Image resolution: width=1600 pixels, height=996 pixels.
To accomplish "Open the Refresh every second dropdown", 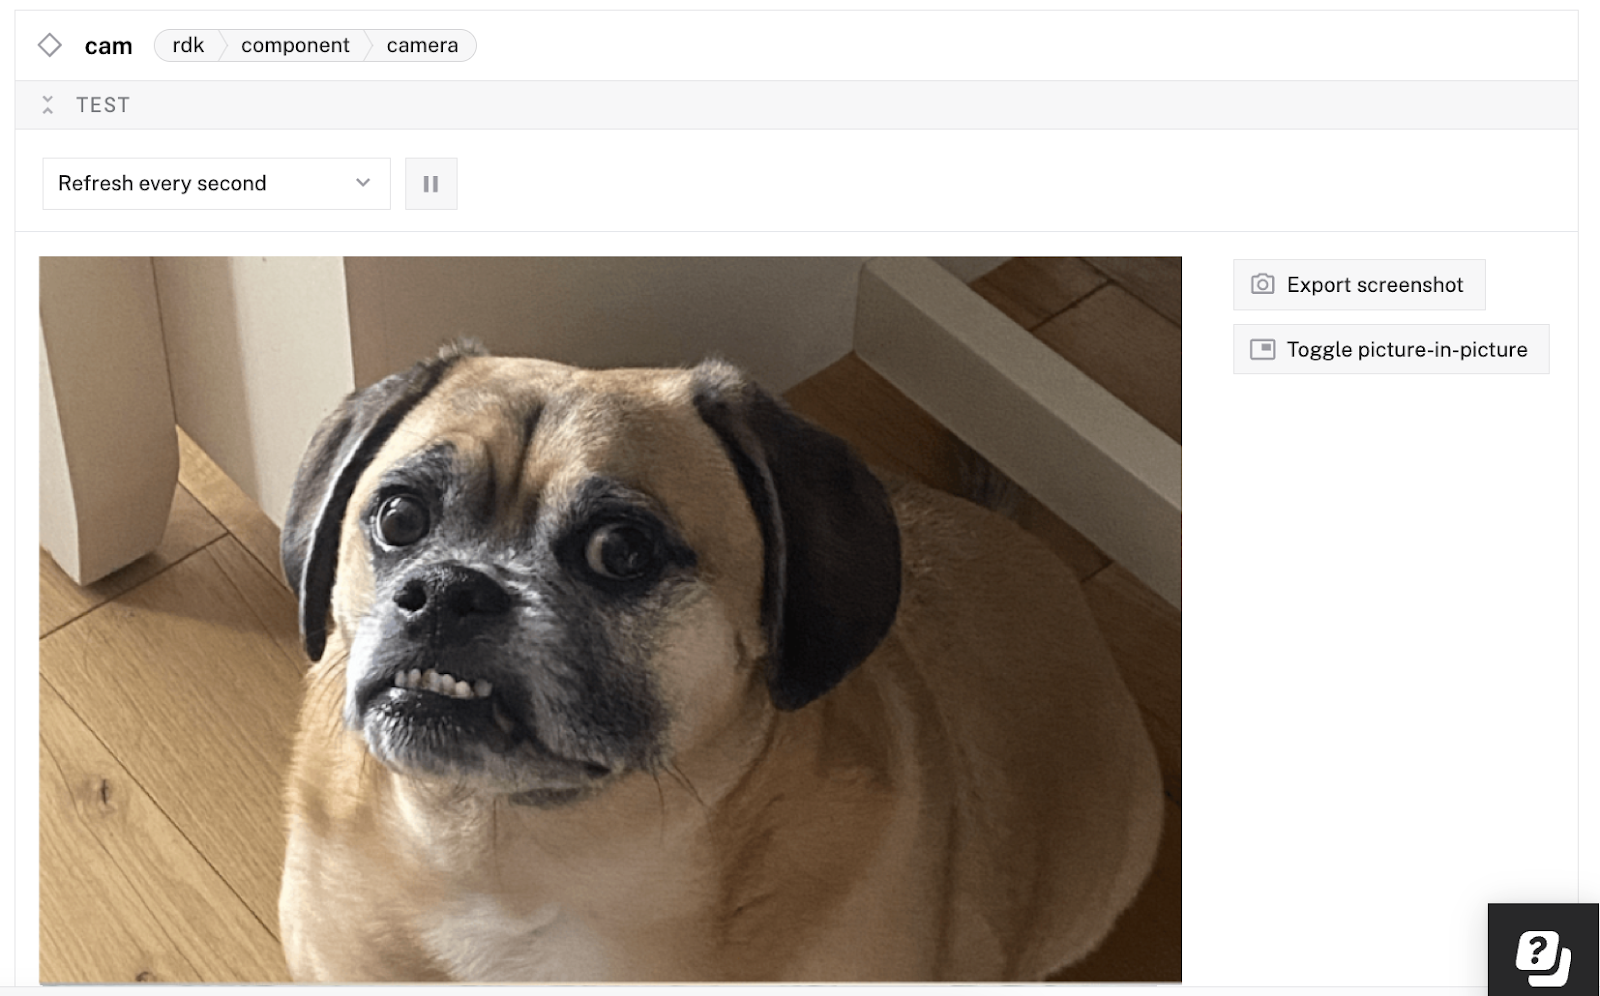I will (x=216, y=183).
